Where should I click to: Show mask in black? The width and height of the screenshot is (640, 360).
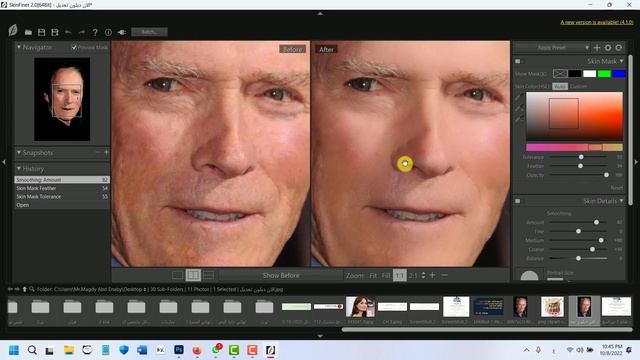pyautogui.click(x=575, y=73)
